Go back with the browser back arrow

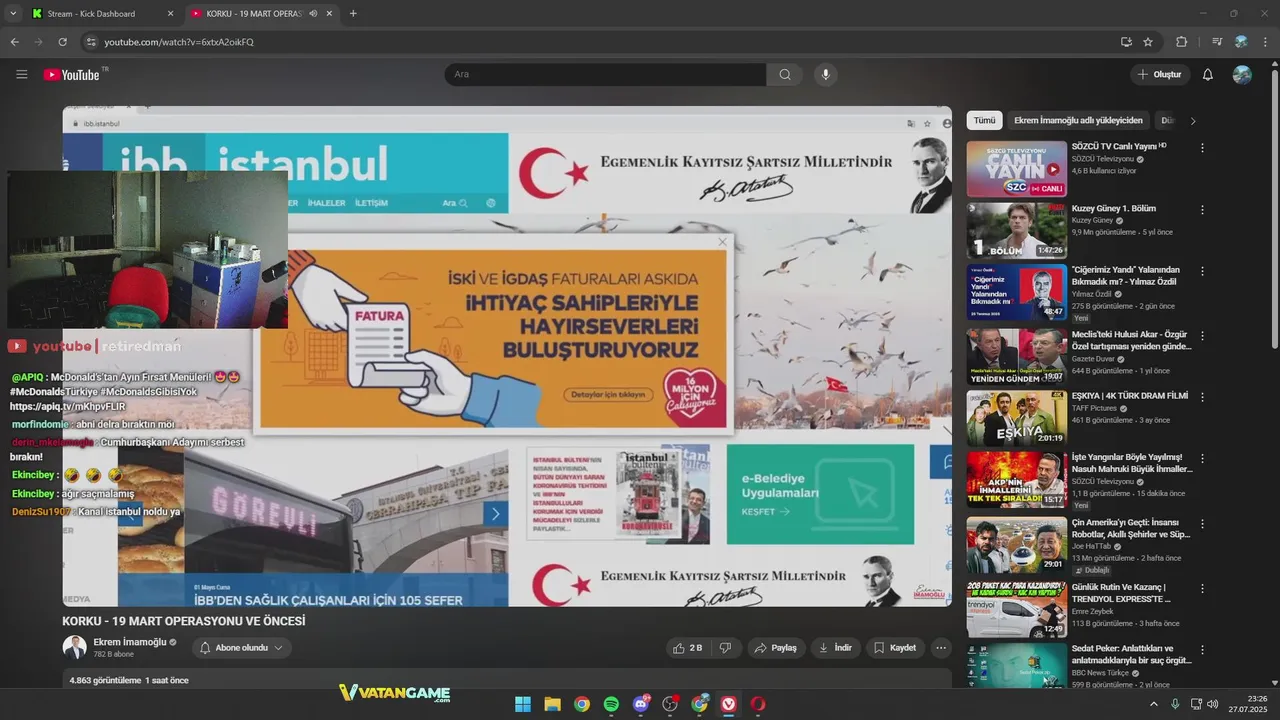click(x=14, y=42)
